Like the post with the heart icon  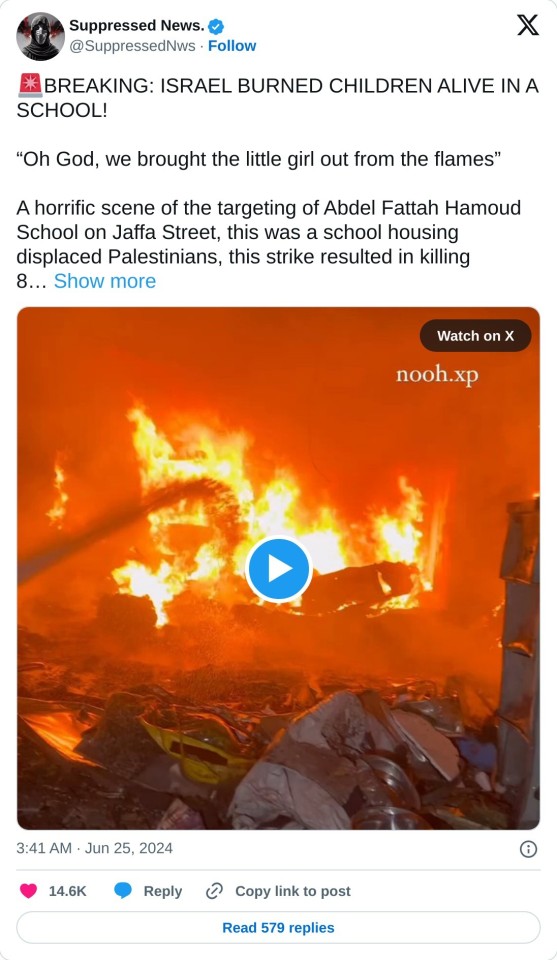(x=29, y=891)
